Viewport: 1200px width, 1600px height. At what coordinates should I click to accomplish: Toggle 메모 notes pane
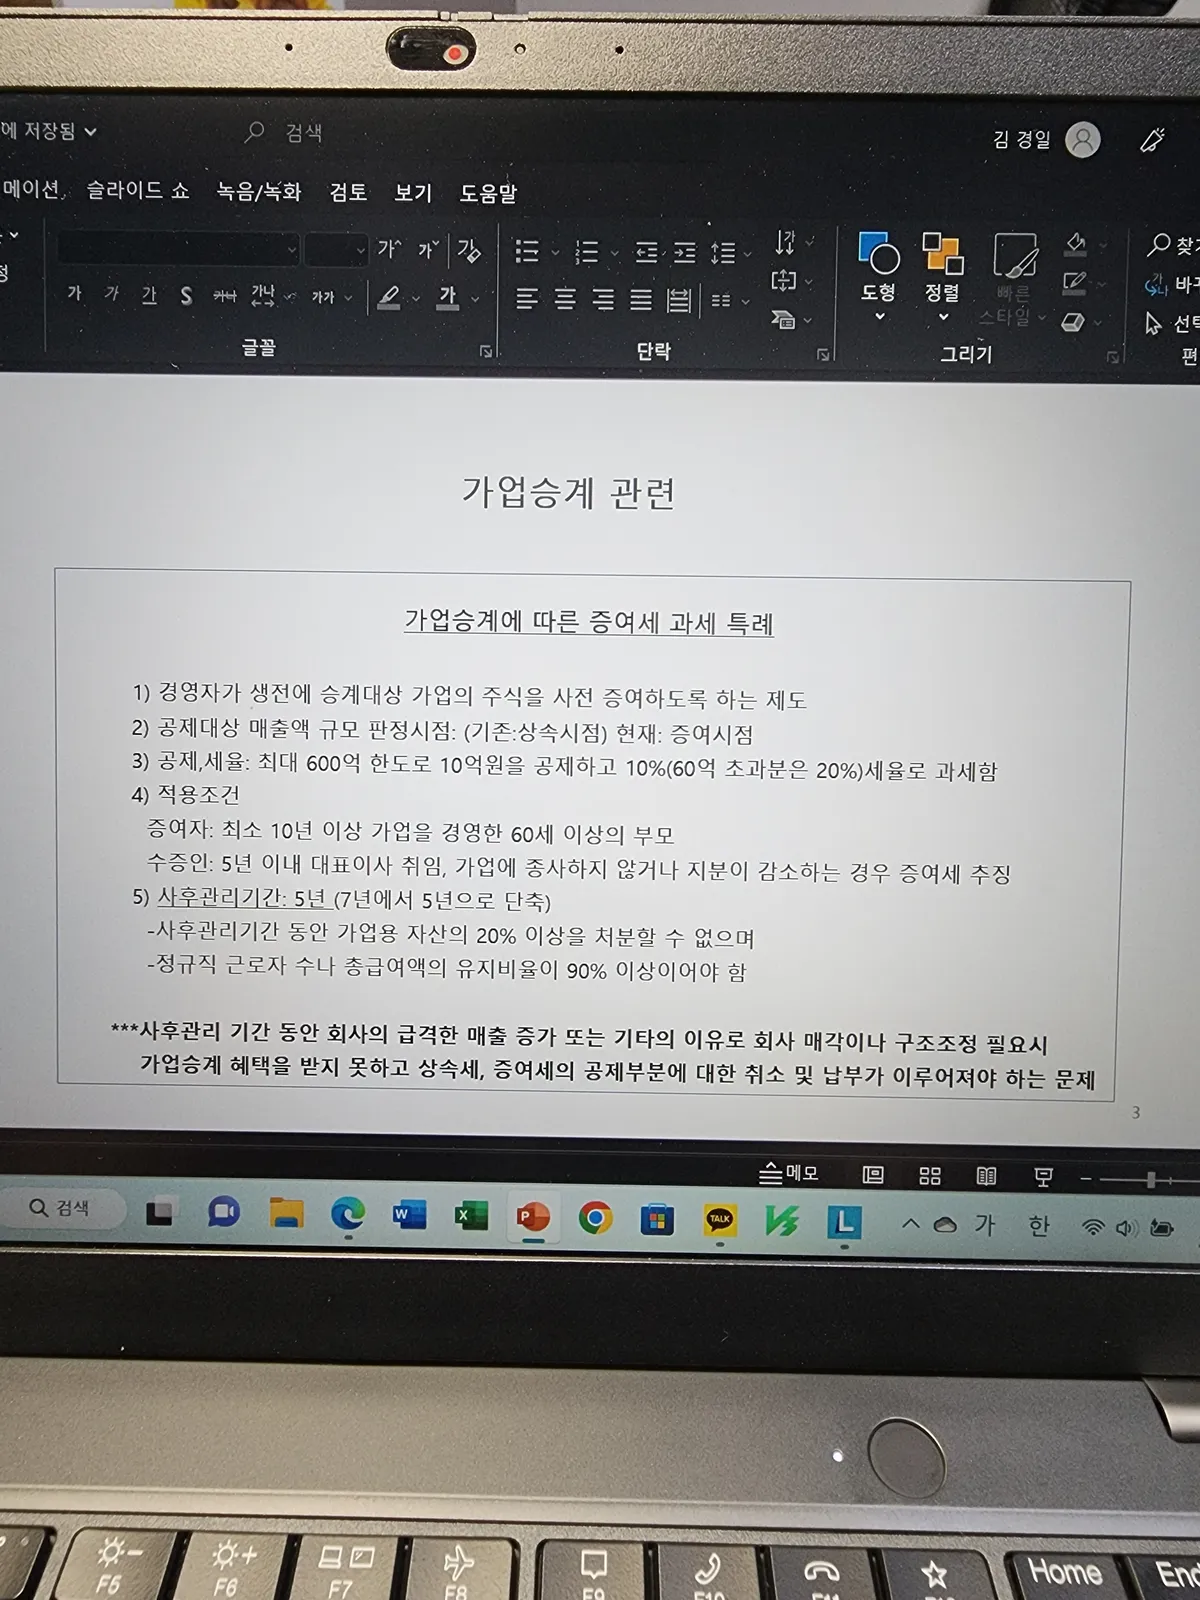(789, 1173)
